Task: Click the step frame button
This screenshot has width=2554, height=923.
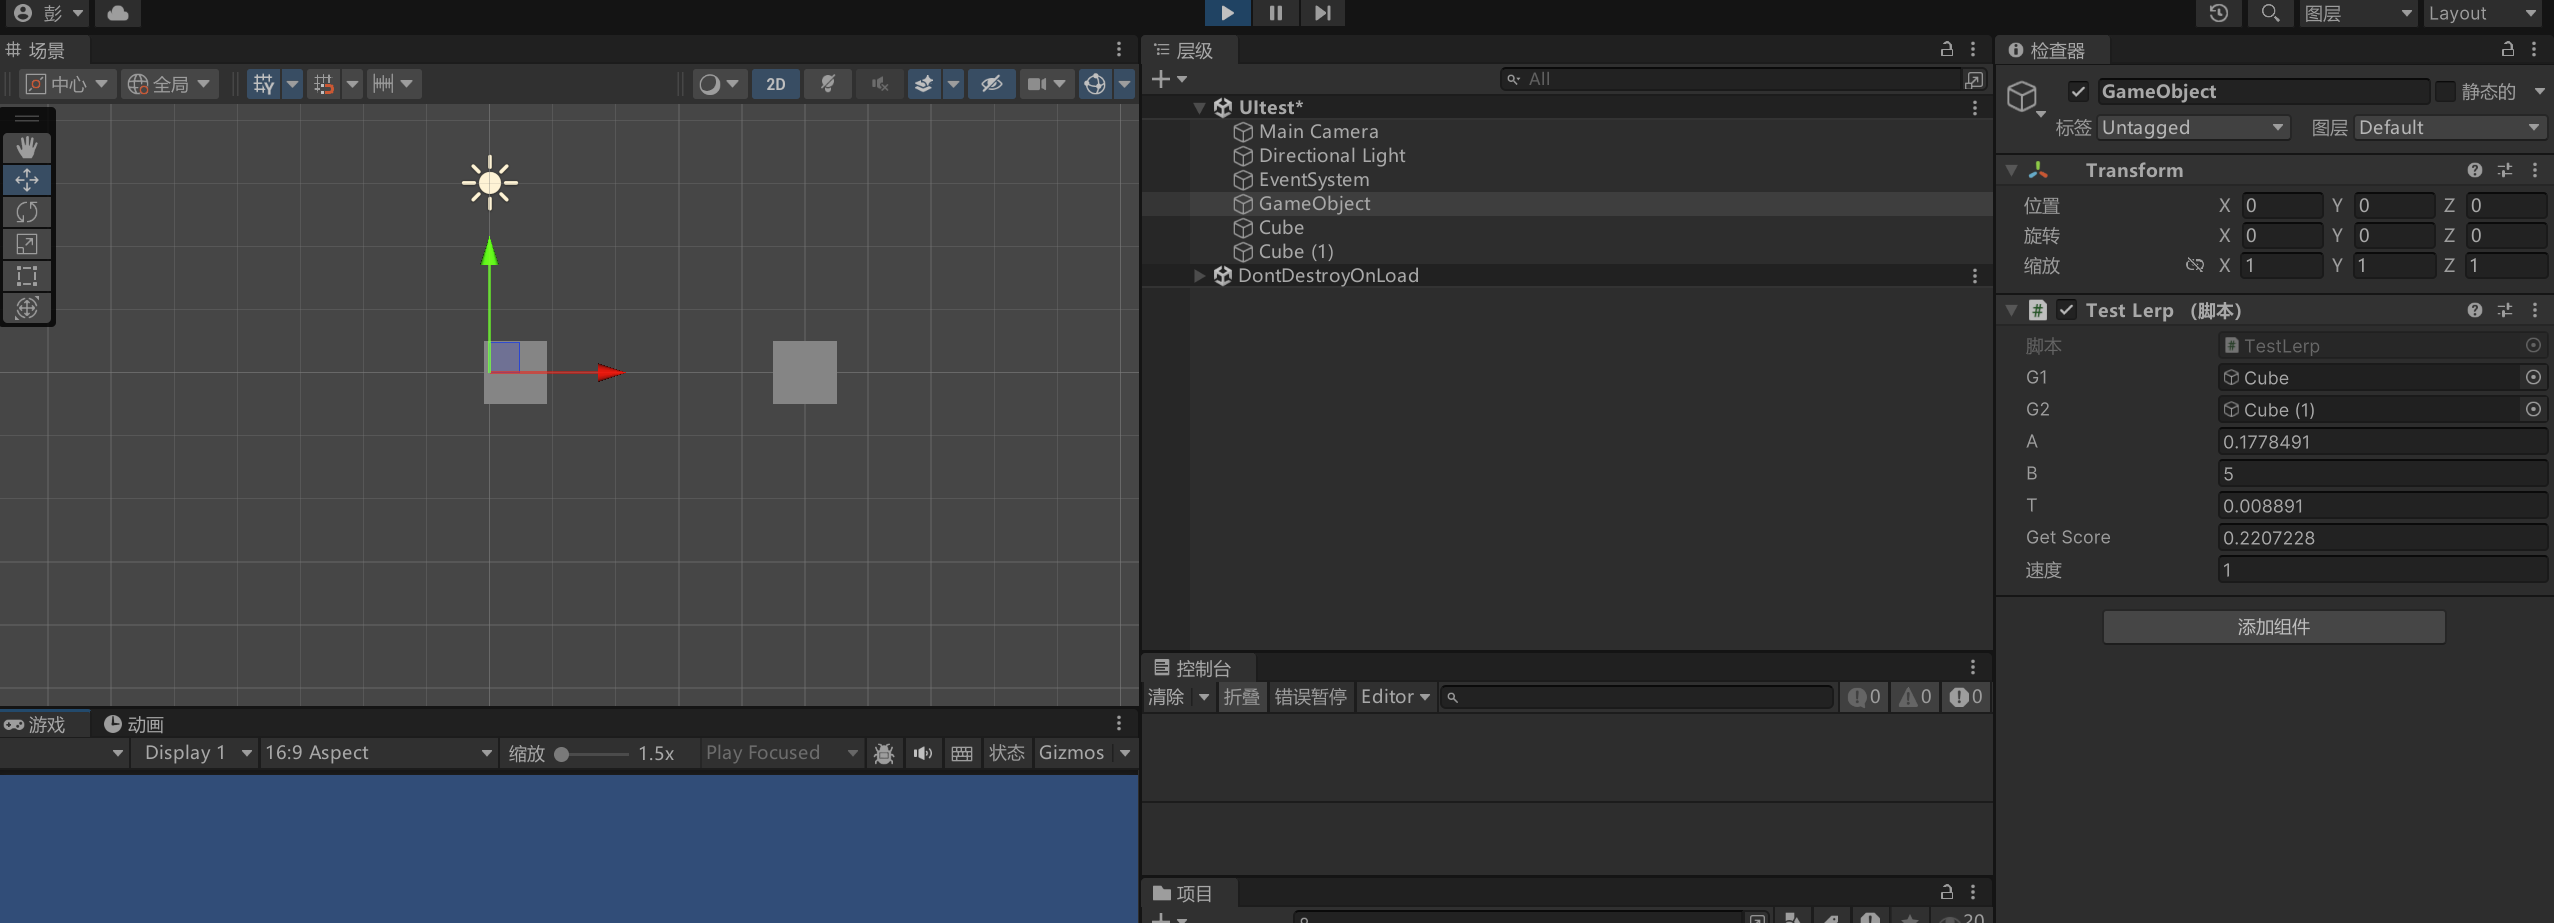Action: pos(1321,13)
